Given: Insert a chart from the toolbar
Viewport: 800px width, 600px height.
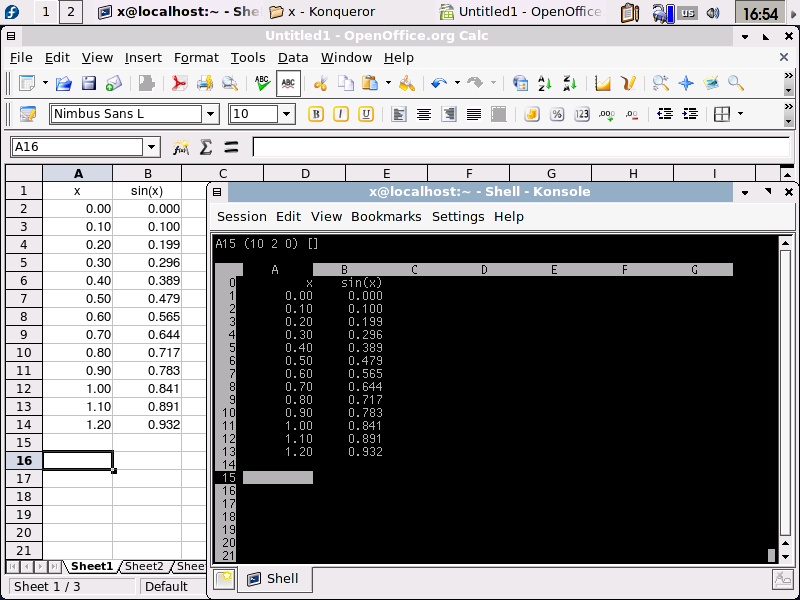Looking at the screenshot, I should click(x=603, y=84).
